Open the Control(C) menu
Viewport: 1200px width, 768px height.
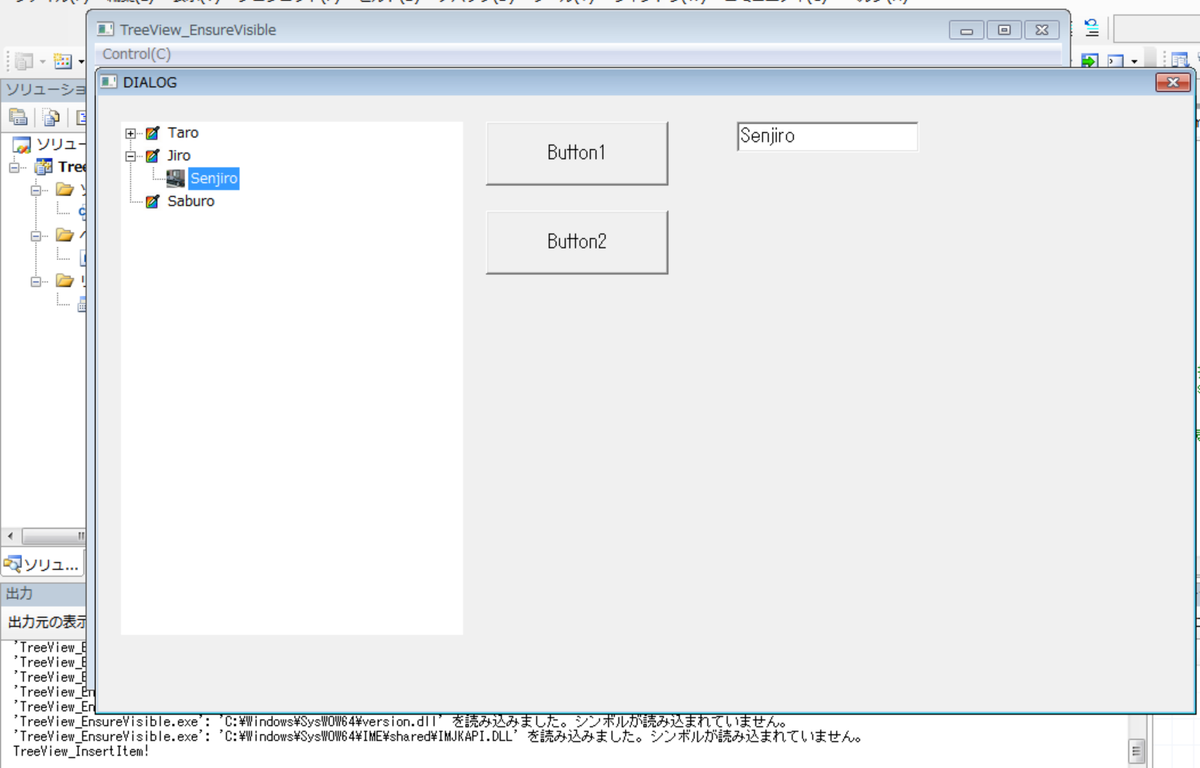pos(136,54)
